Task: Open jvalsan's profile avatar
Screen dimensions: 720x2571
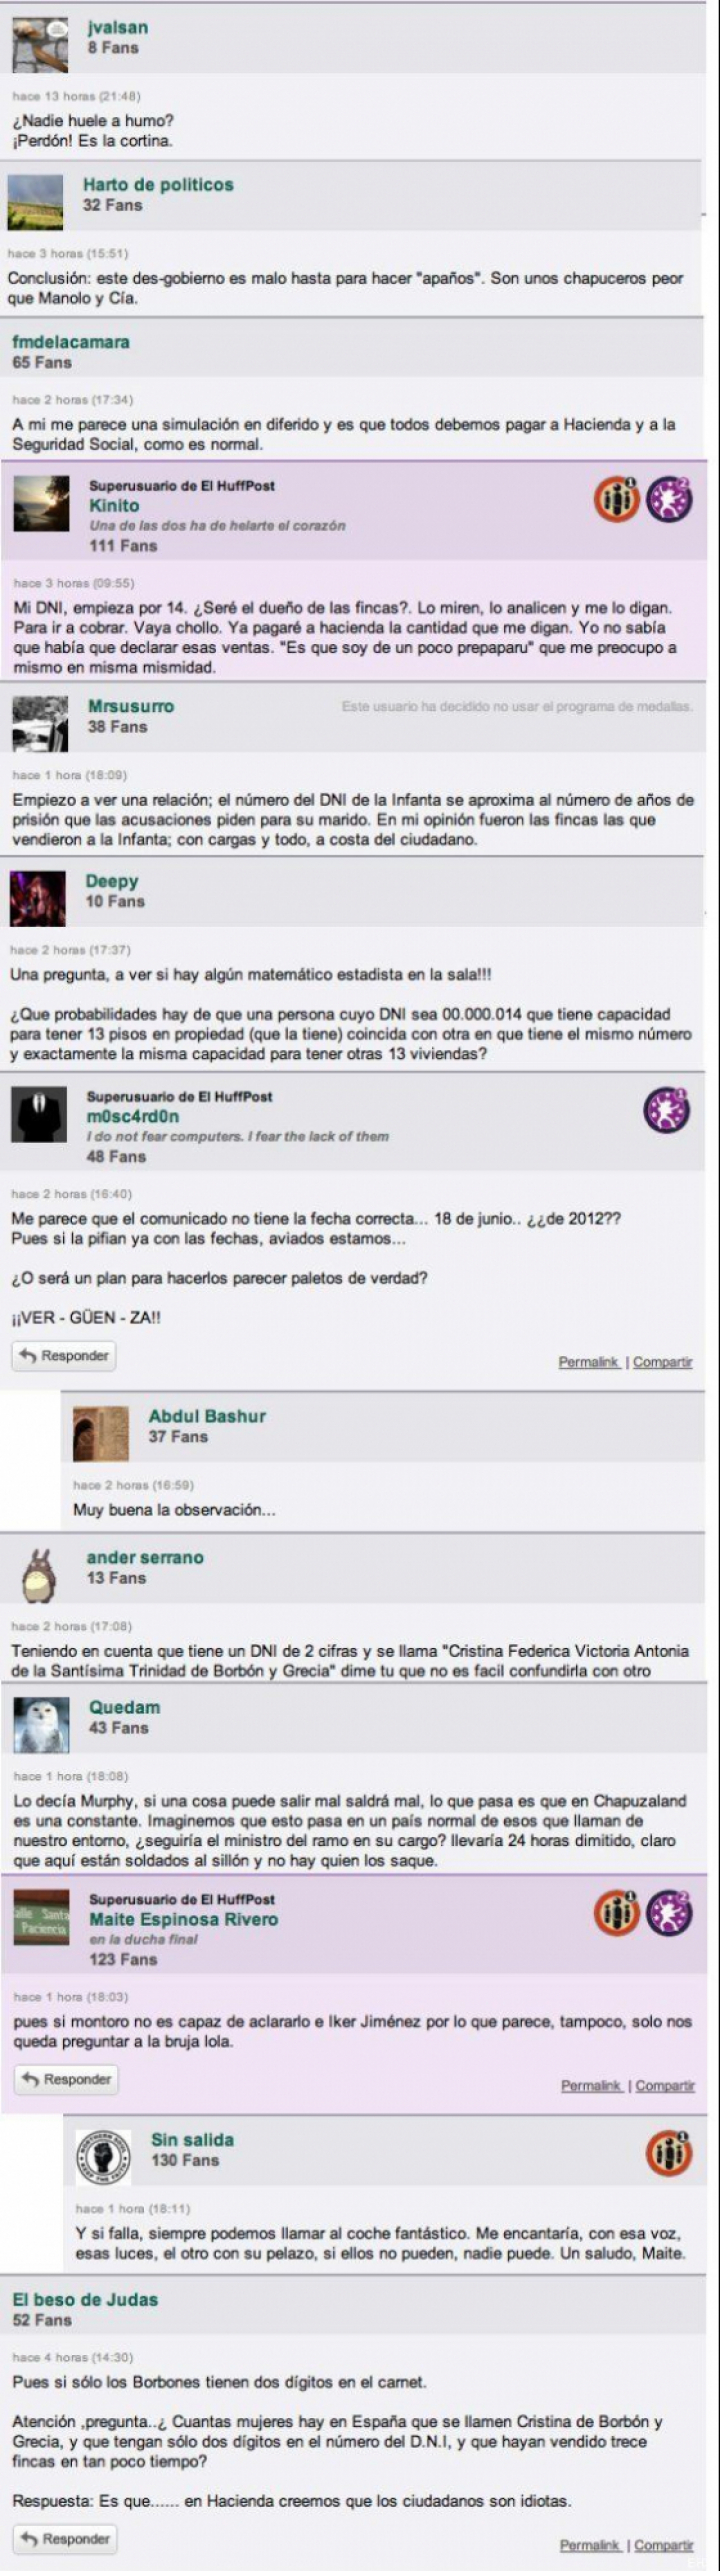Action: (41, 44)
